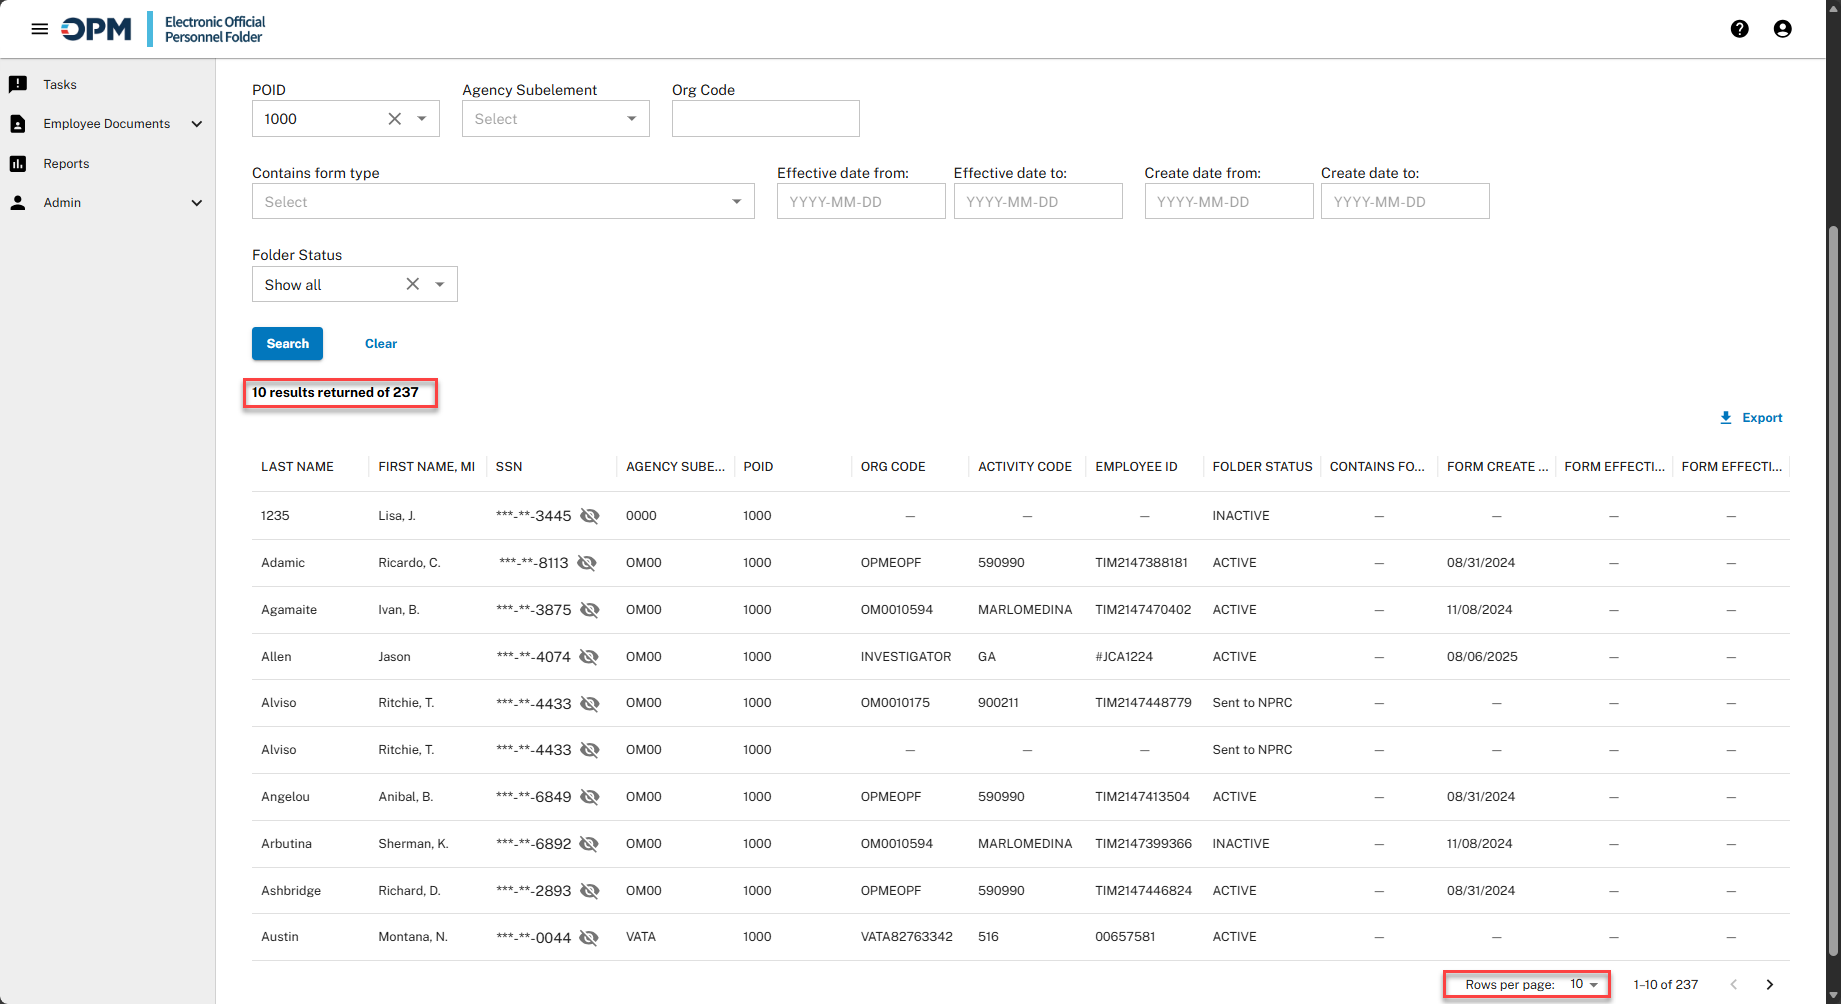Click the Effective date from field
1841x1004 pixels.
861,202
